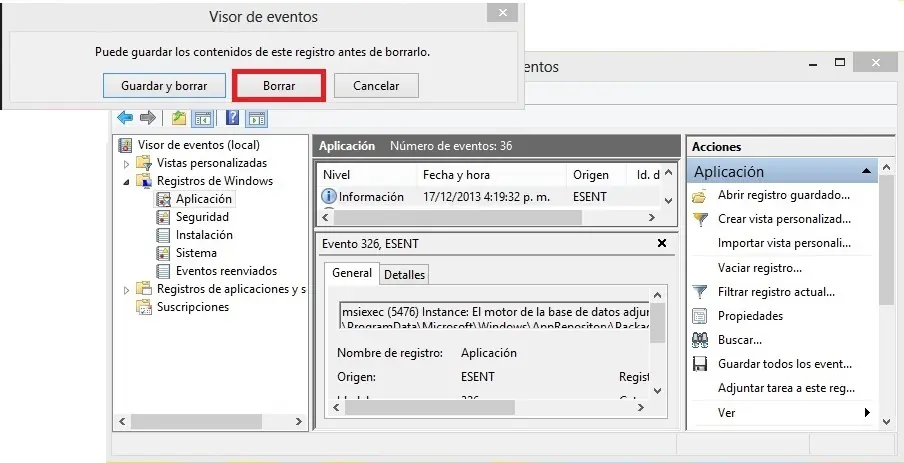
Task: Click the Crear vista personalizada funnel icon
Action: 700,220
